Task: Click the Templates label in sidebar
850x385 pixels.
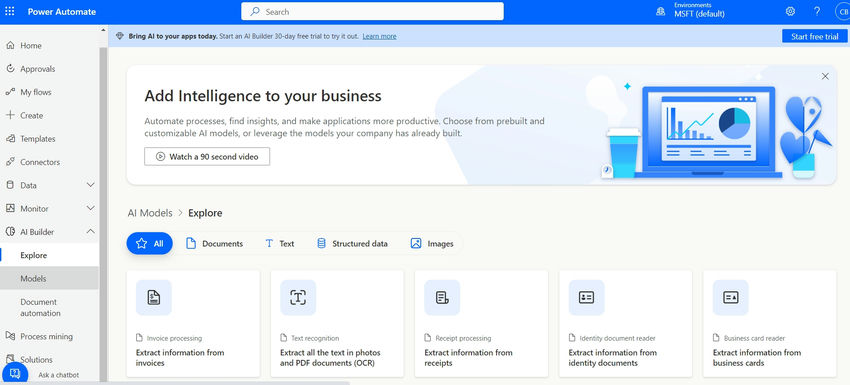Action: tap(37, 138)
